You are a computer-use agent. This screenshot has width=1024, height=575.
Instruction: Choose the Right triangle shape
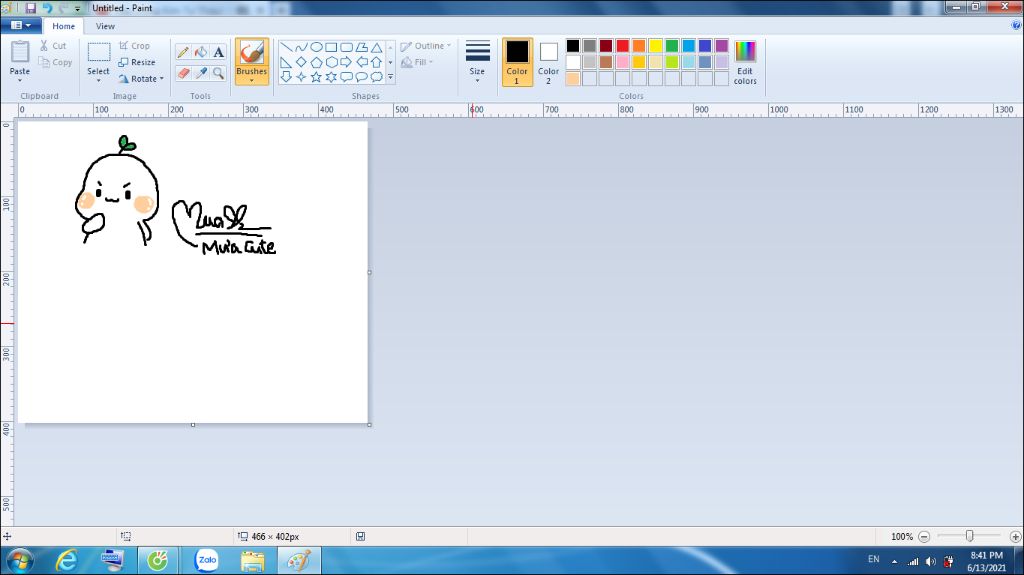[x=286, y=62]
